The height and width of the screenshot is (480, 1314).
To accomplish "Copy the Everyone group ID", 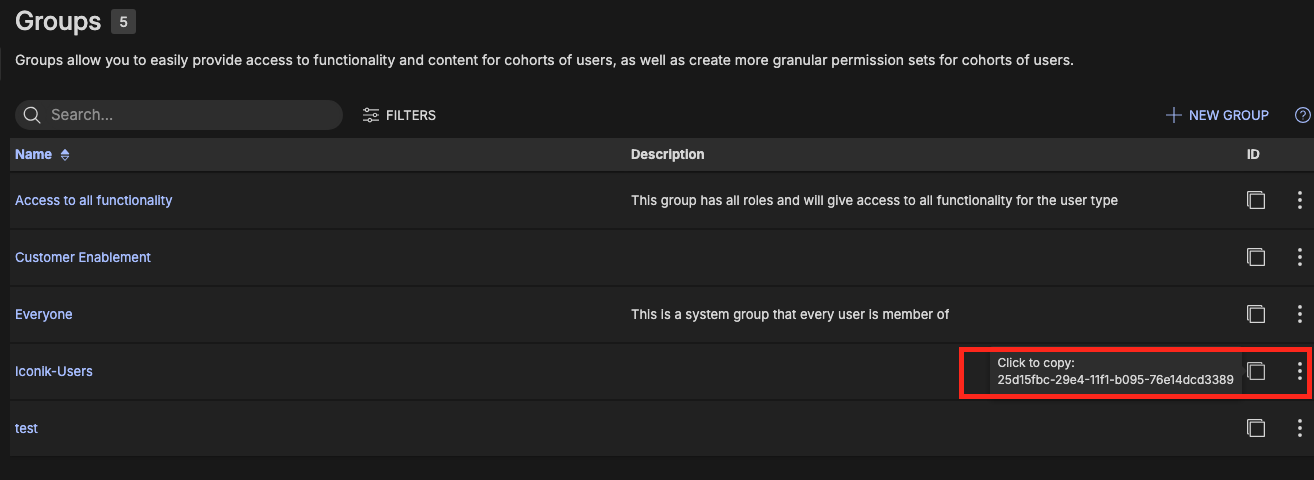I will point(1256,314).
